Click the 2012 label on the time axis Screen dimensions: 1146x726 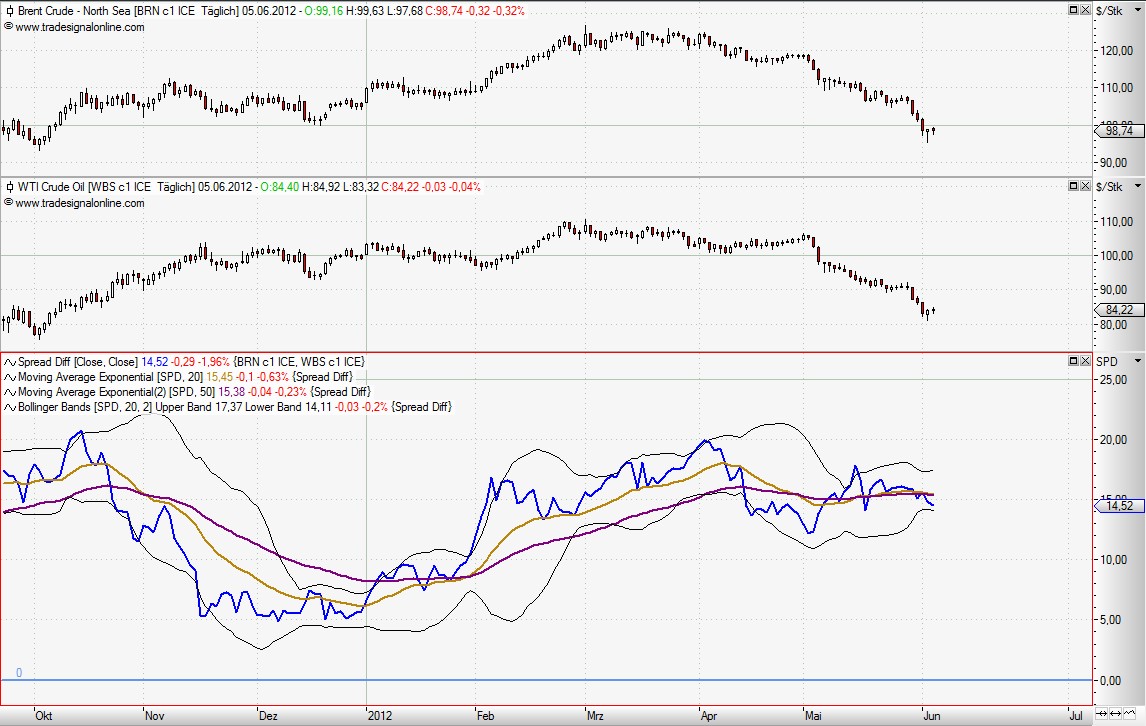[379, 716]
